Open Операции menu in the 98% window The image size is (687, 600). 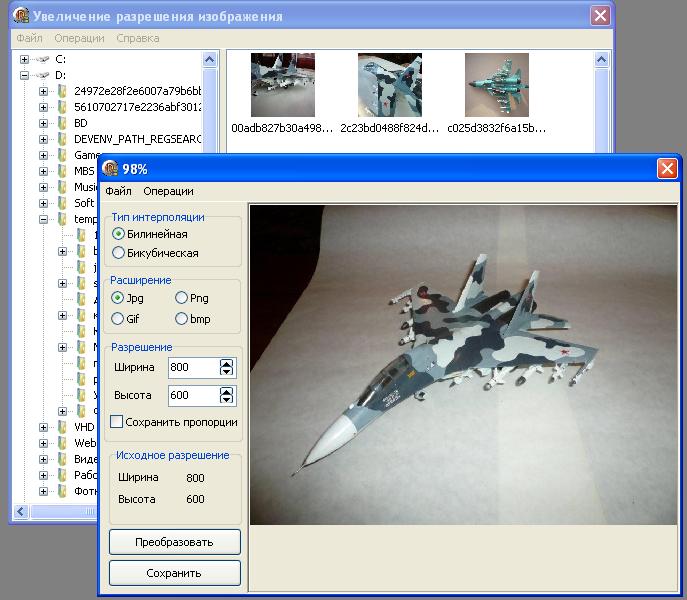click(x=168, y=191)
